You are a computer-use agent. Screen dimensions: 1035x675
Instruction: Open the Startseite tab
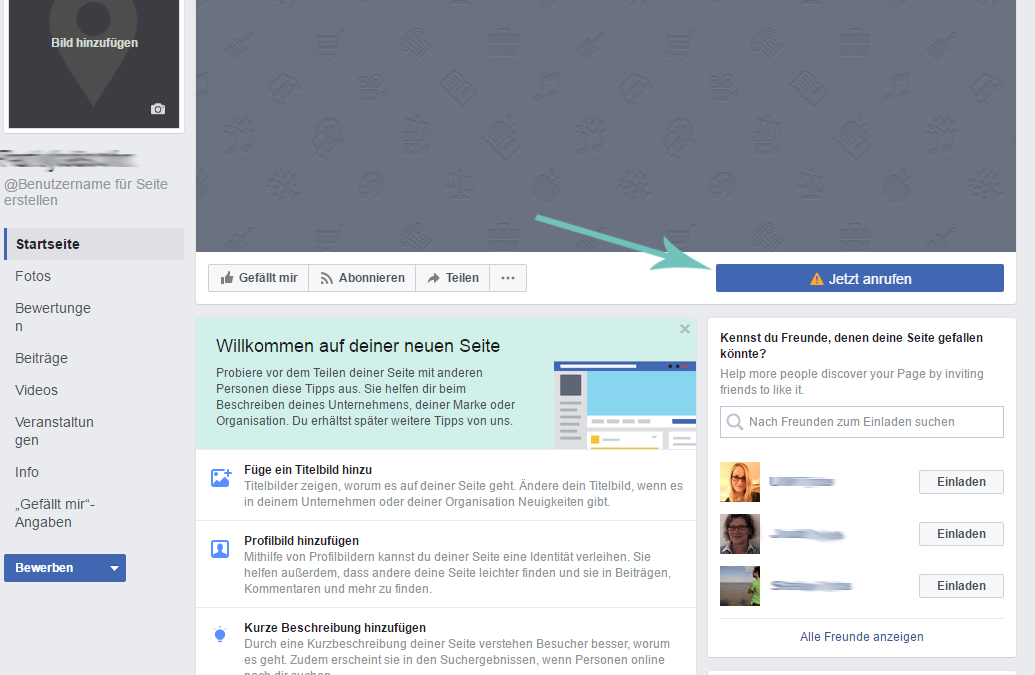[x=94, y=244]
